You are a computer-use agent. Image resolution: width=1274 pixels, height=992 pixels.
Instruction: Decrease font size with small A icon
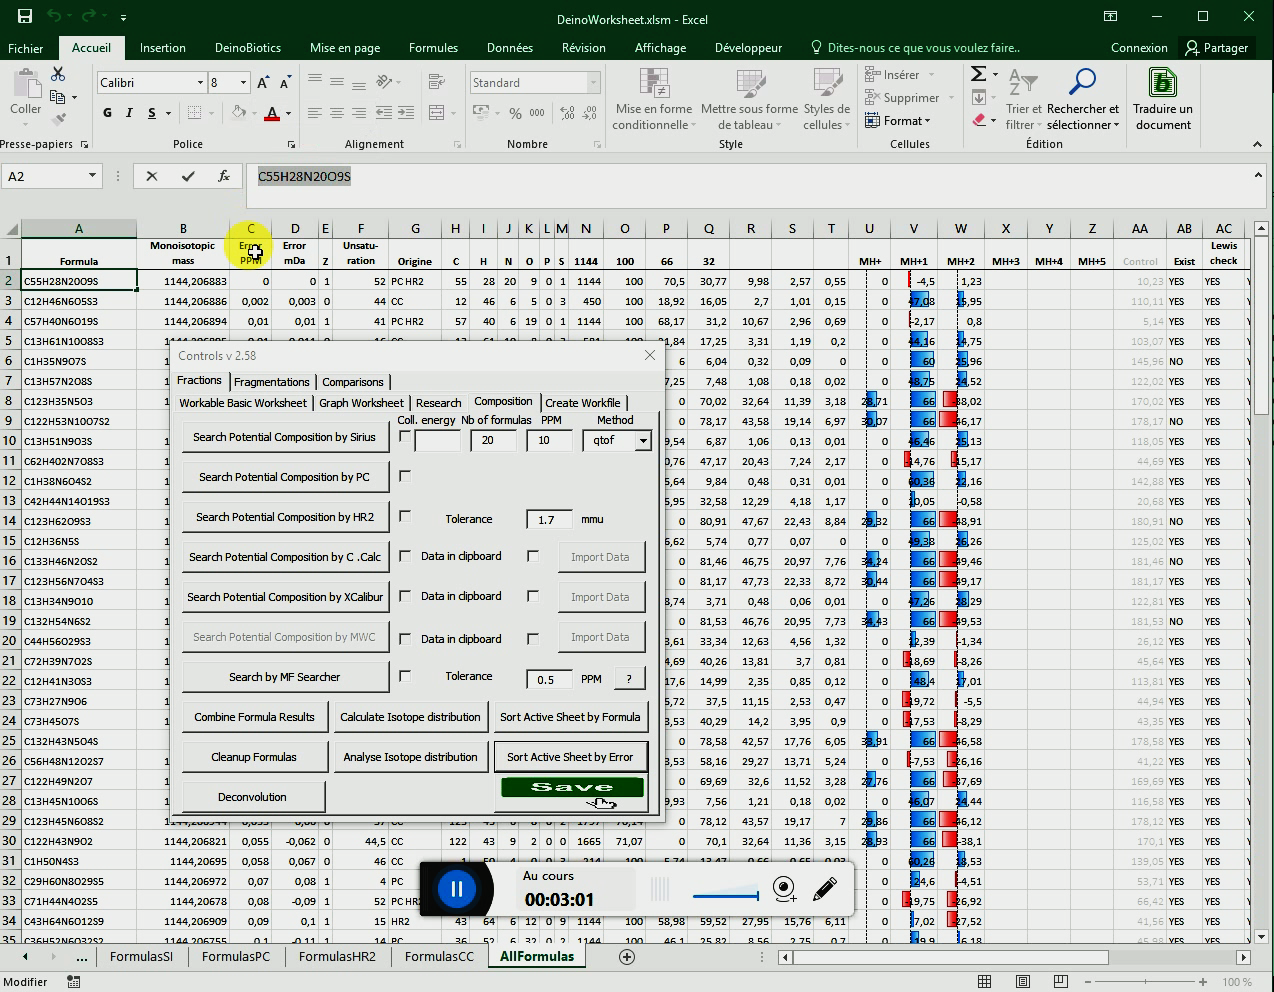285,83
